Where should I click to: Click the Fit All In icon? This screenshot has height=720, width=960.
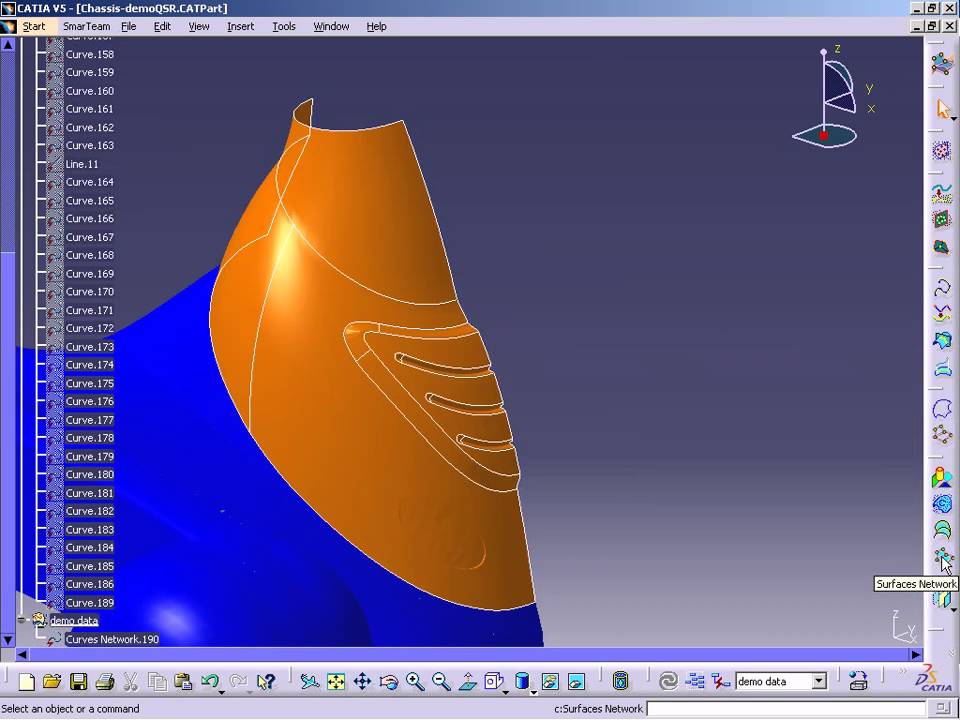point(336,681)
